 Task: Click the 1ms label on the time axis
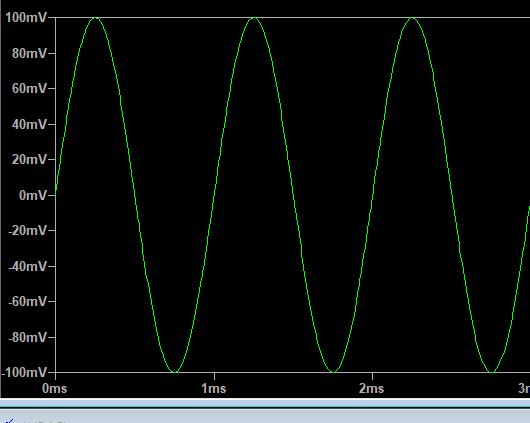point(214,388)
